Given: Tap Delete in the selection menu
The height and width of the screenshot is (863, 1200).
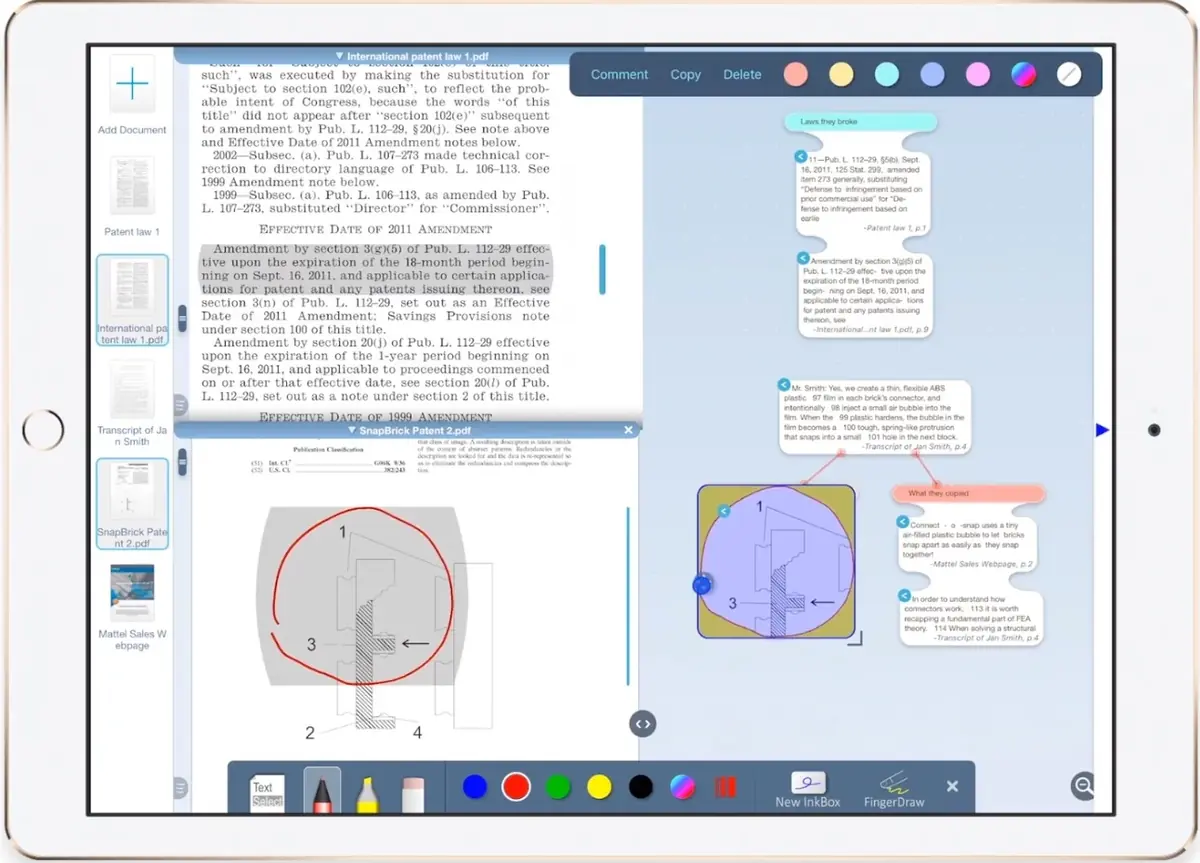Looking at the screenshot, I should pos(742,74).
